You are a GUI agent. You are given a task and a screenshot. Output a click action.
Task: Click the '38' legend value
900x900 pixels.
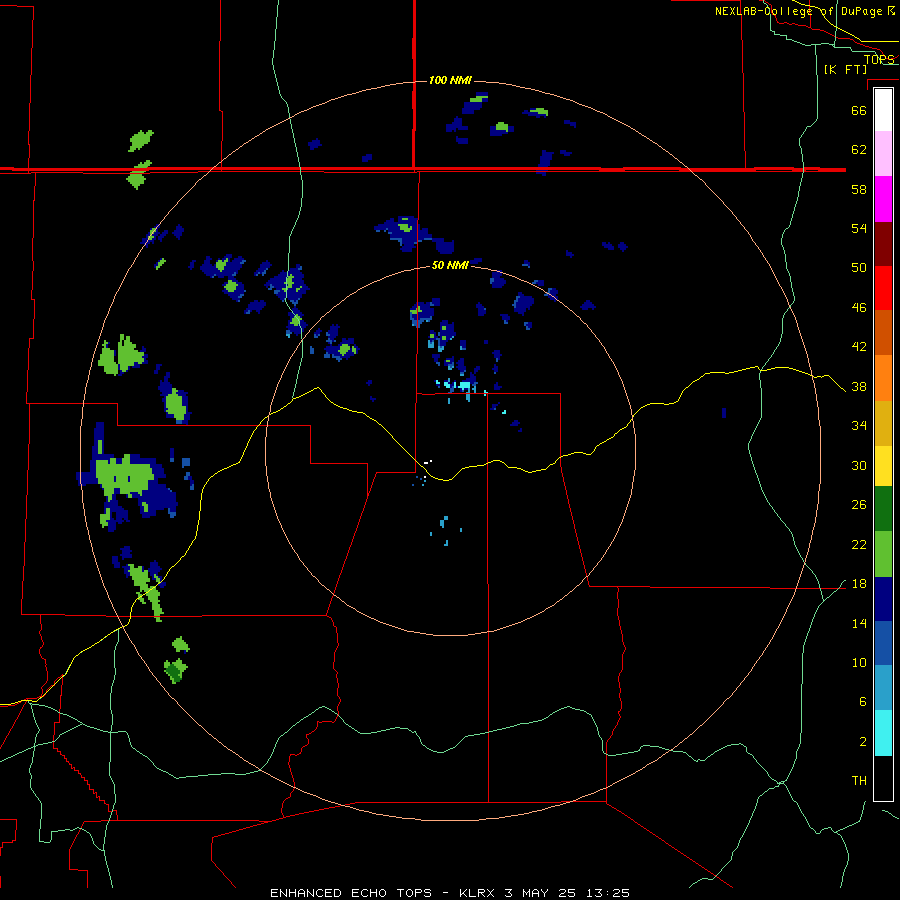pyautogui.click(x=859, y=387)
